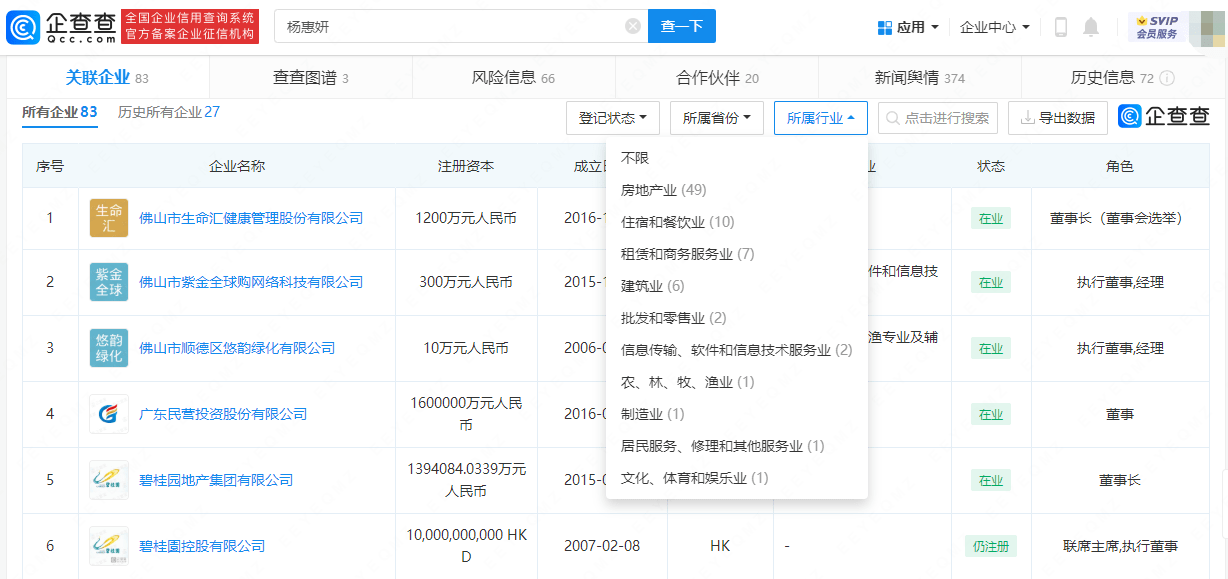The height and width of the screenshot is (579, 1228).
Task: Switch to the 合作伙伴 tab
Action: point(717,78)
